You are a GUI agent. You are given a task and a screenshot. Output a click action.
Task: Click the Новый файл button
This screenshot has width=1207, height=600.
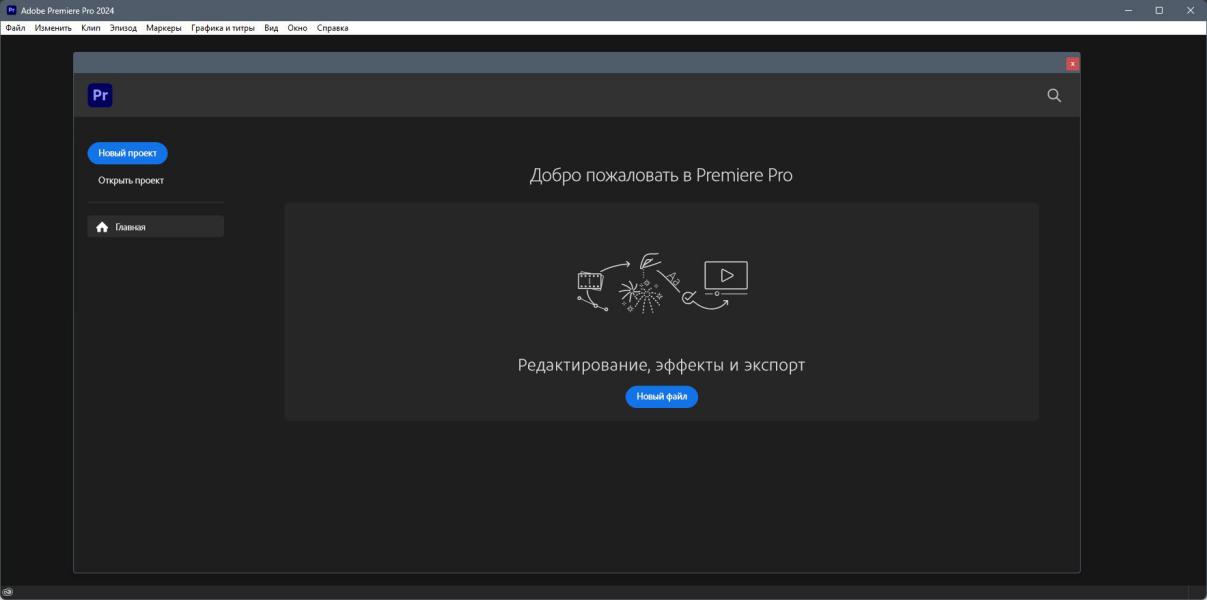[x=662, y=397]
